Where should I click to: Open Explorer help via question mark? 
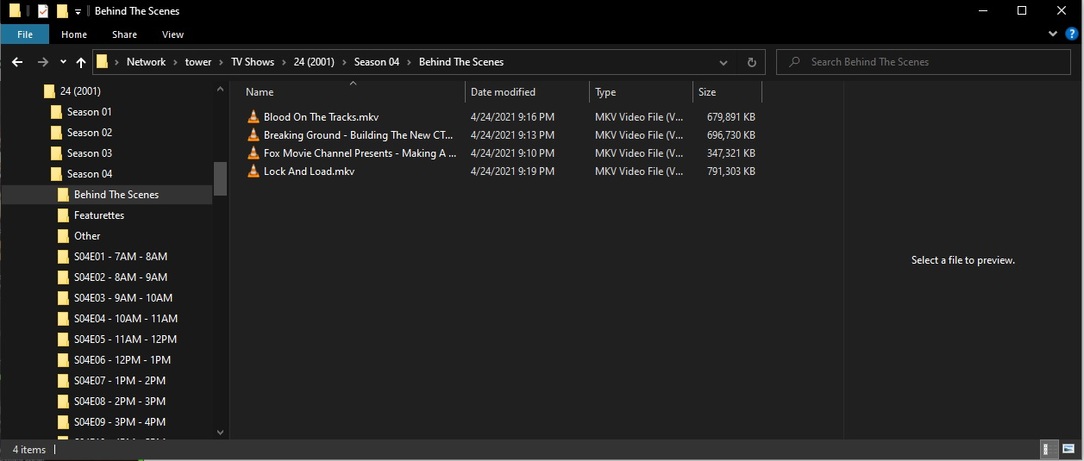click(x=1071, y=34)
